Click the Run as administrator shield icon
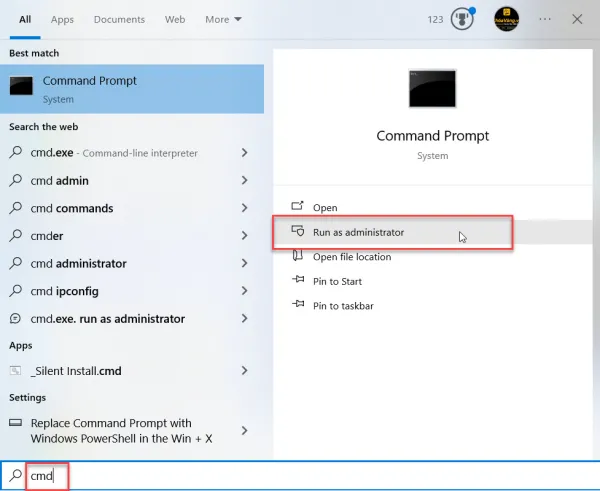 pos(298,231)
